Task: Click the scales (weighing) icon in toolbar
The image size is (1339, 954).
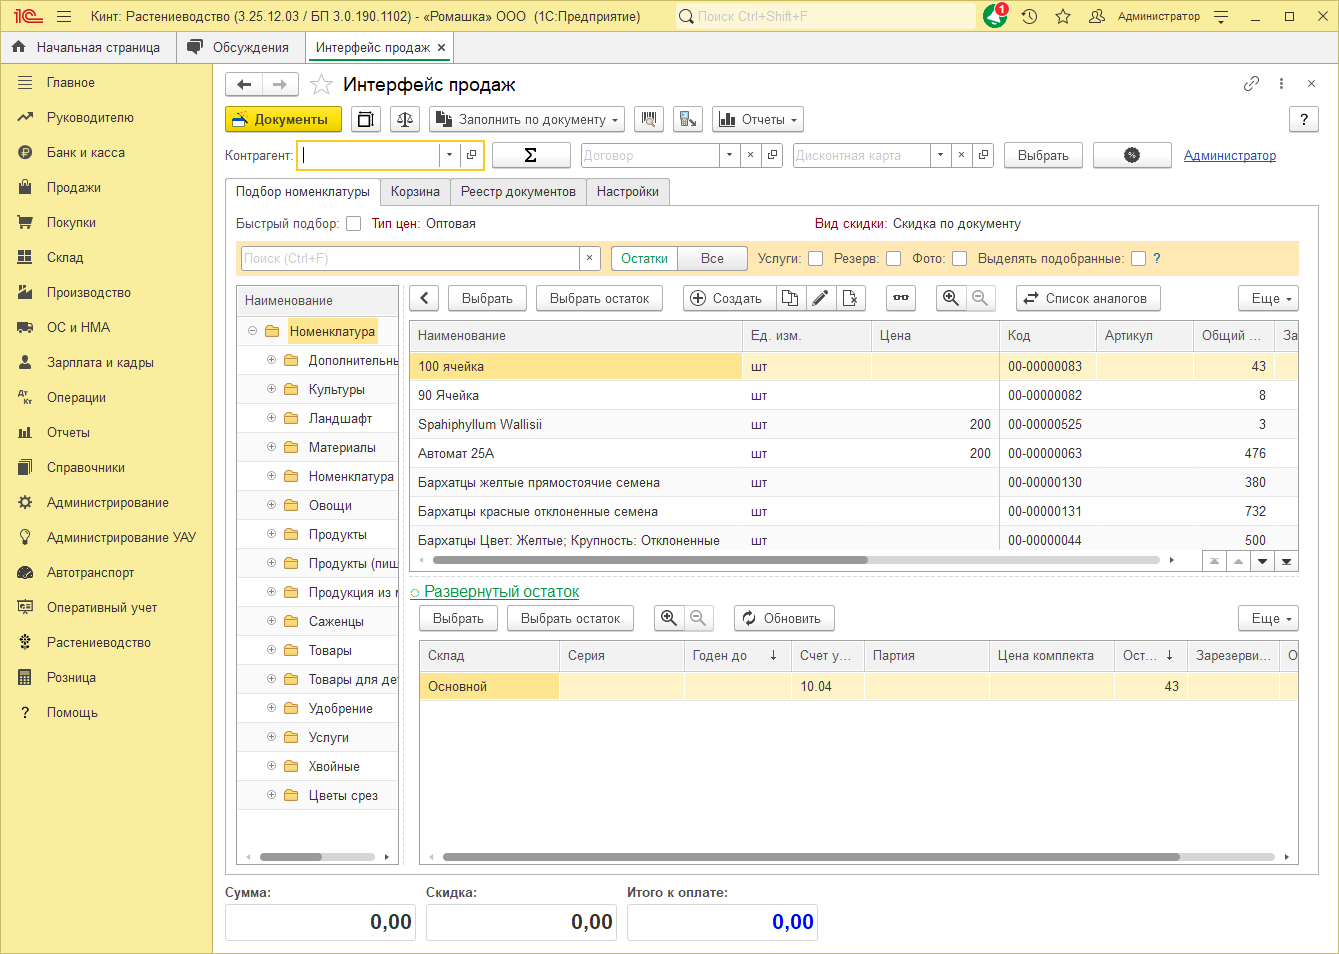Action: coord(405,120)
